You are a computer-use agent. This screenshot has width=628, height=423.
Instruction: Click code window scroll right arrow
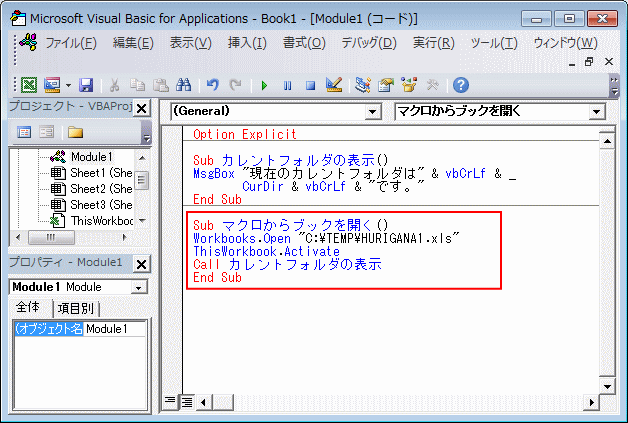591,402
